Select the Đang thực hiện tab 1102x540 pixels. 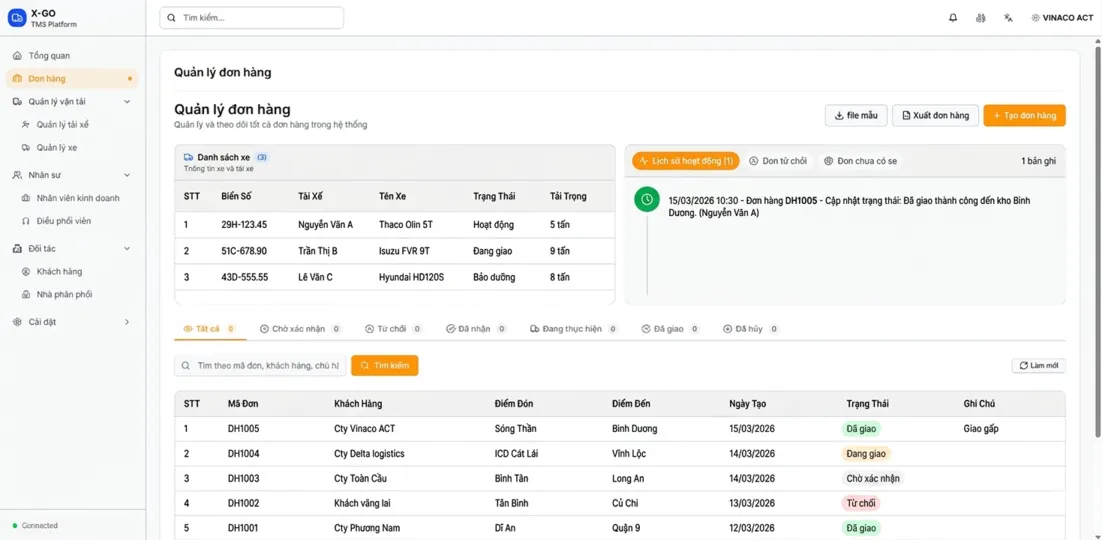click(573, 328)
